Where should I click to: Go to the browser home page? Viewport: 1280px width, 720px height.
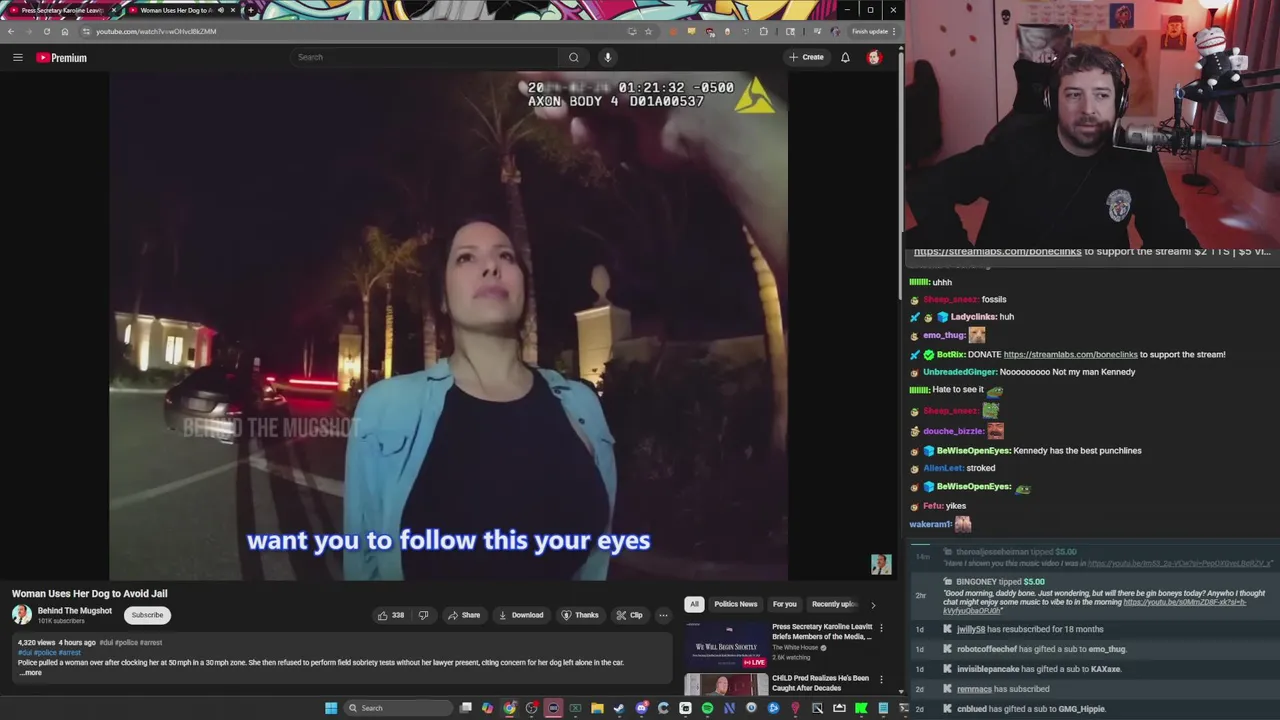pyautogui.click(x=65, y=31)
